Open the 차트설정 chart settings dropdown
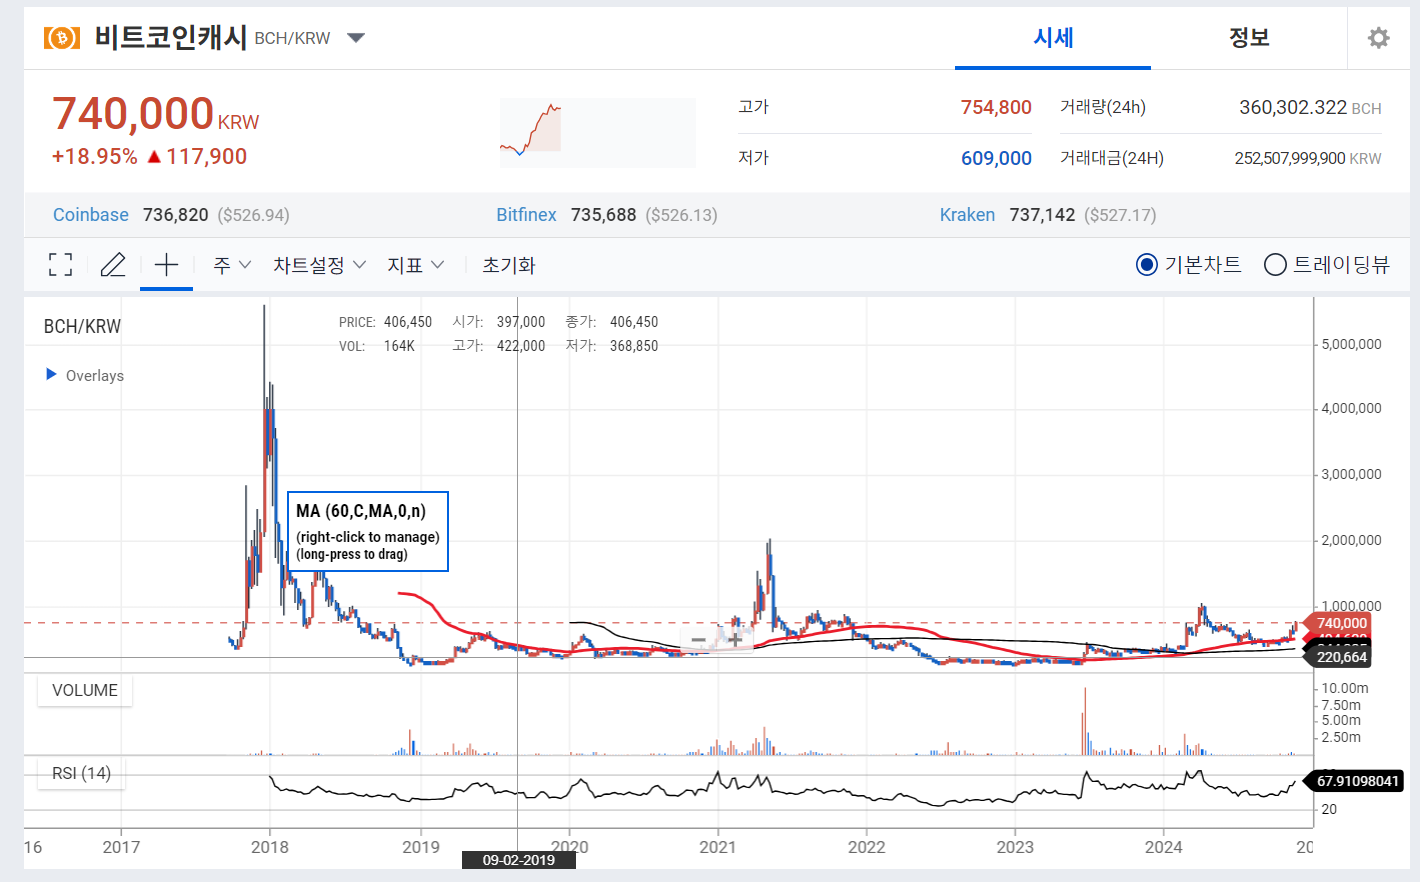The height and width of the screenshot is (882, 1420). (x=319, y=265)
